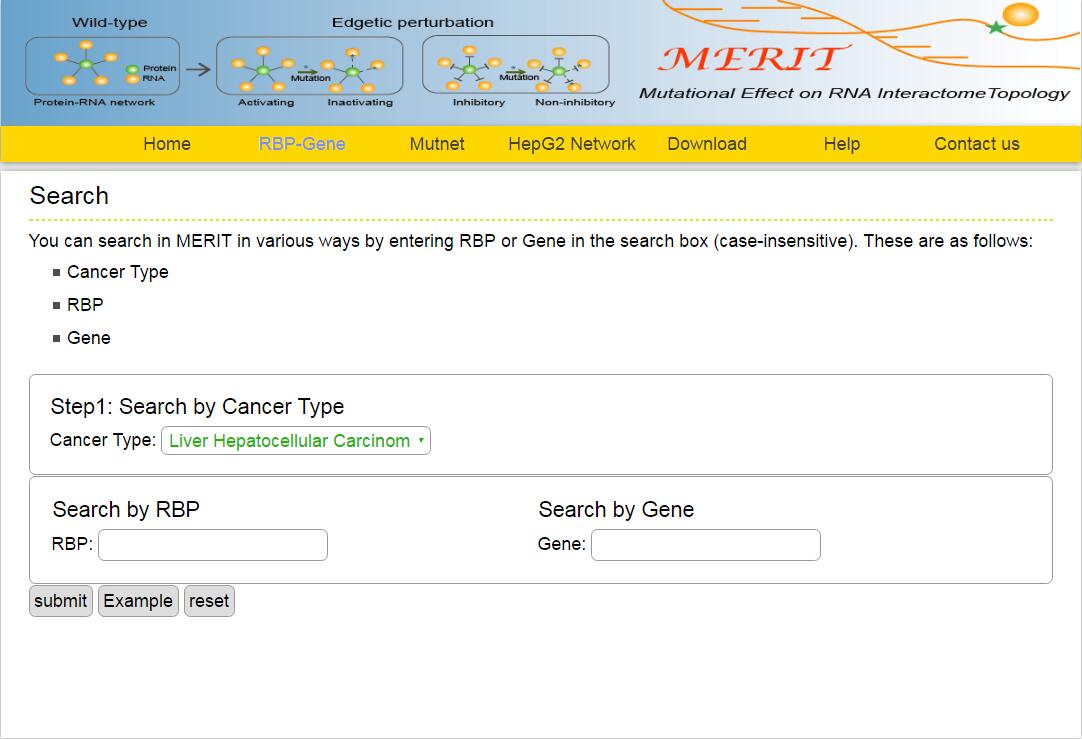Click the reset button

[x=209, y=601]
